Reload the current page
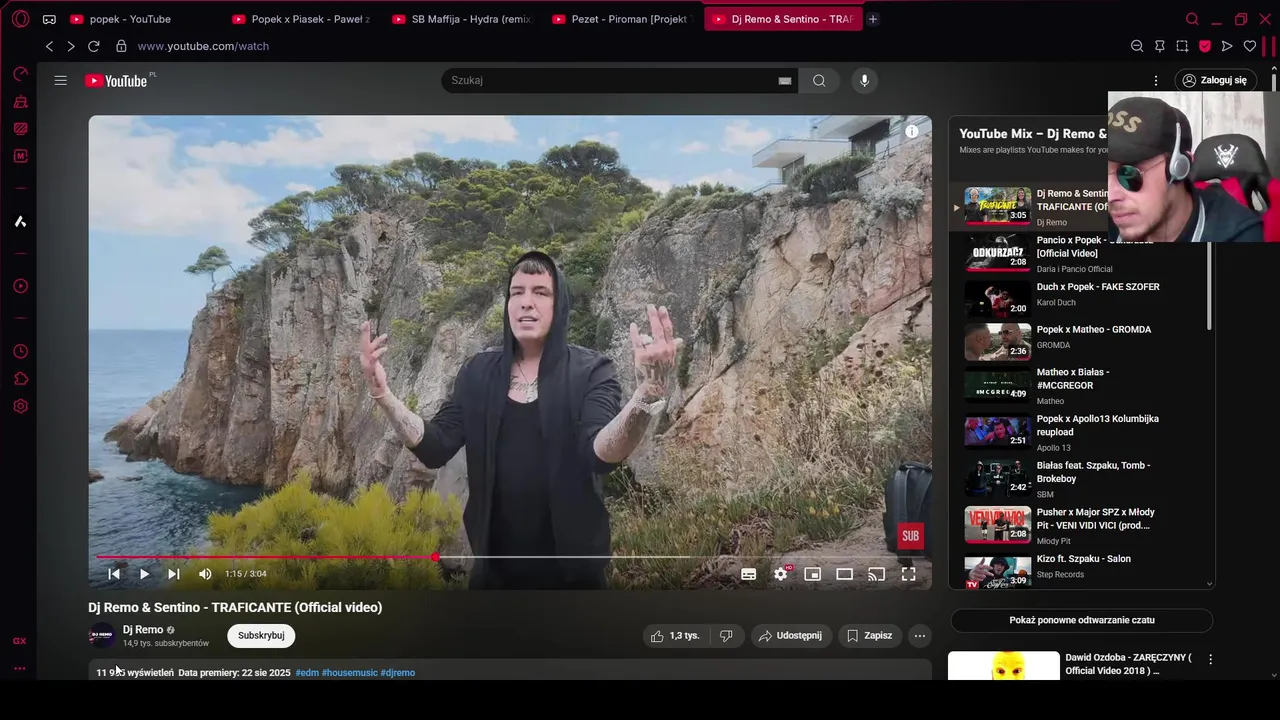Screen dimensions: 1280x720 click(94, 46)
